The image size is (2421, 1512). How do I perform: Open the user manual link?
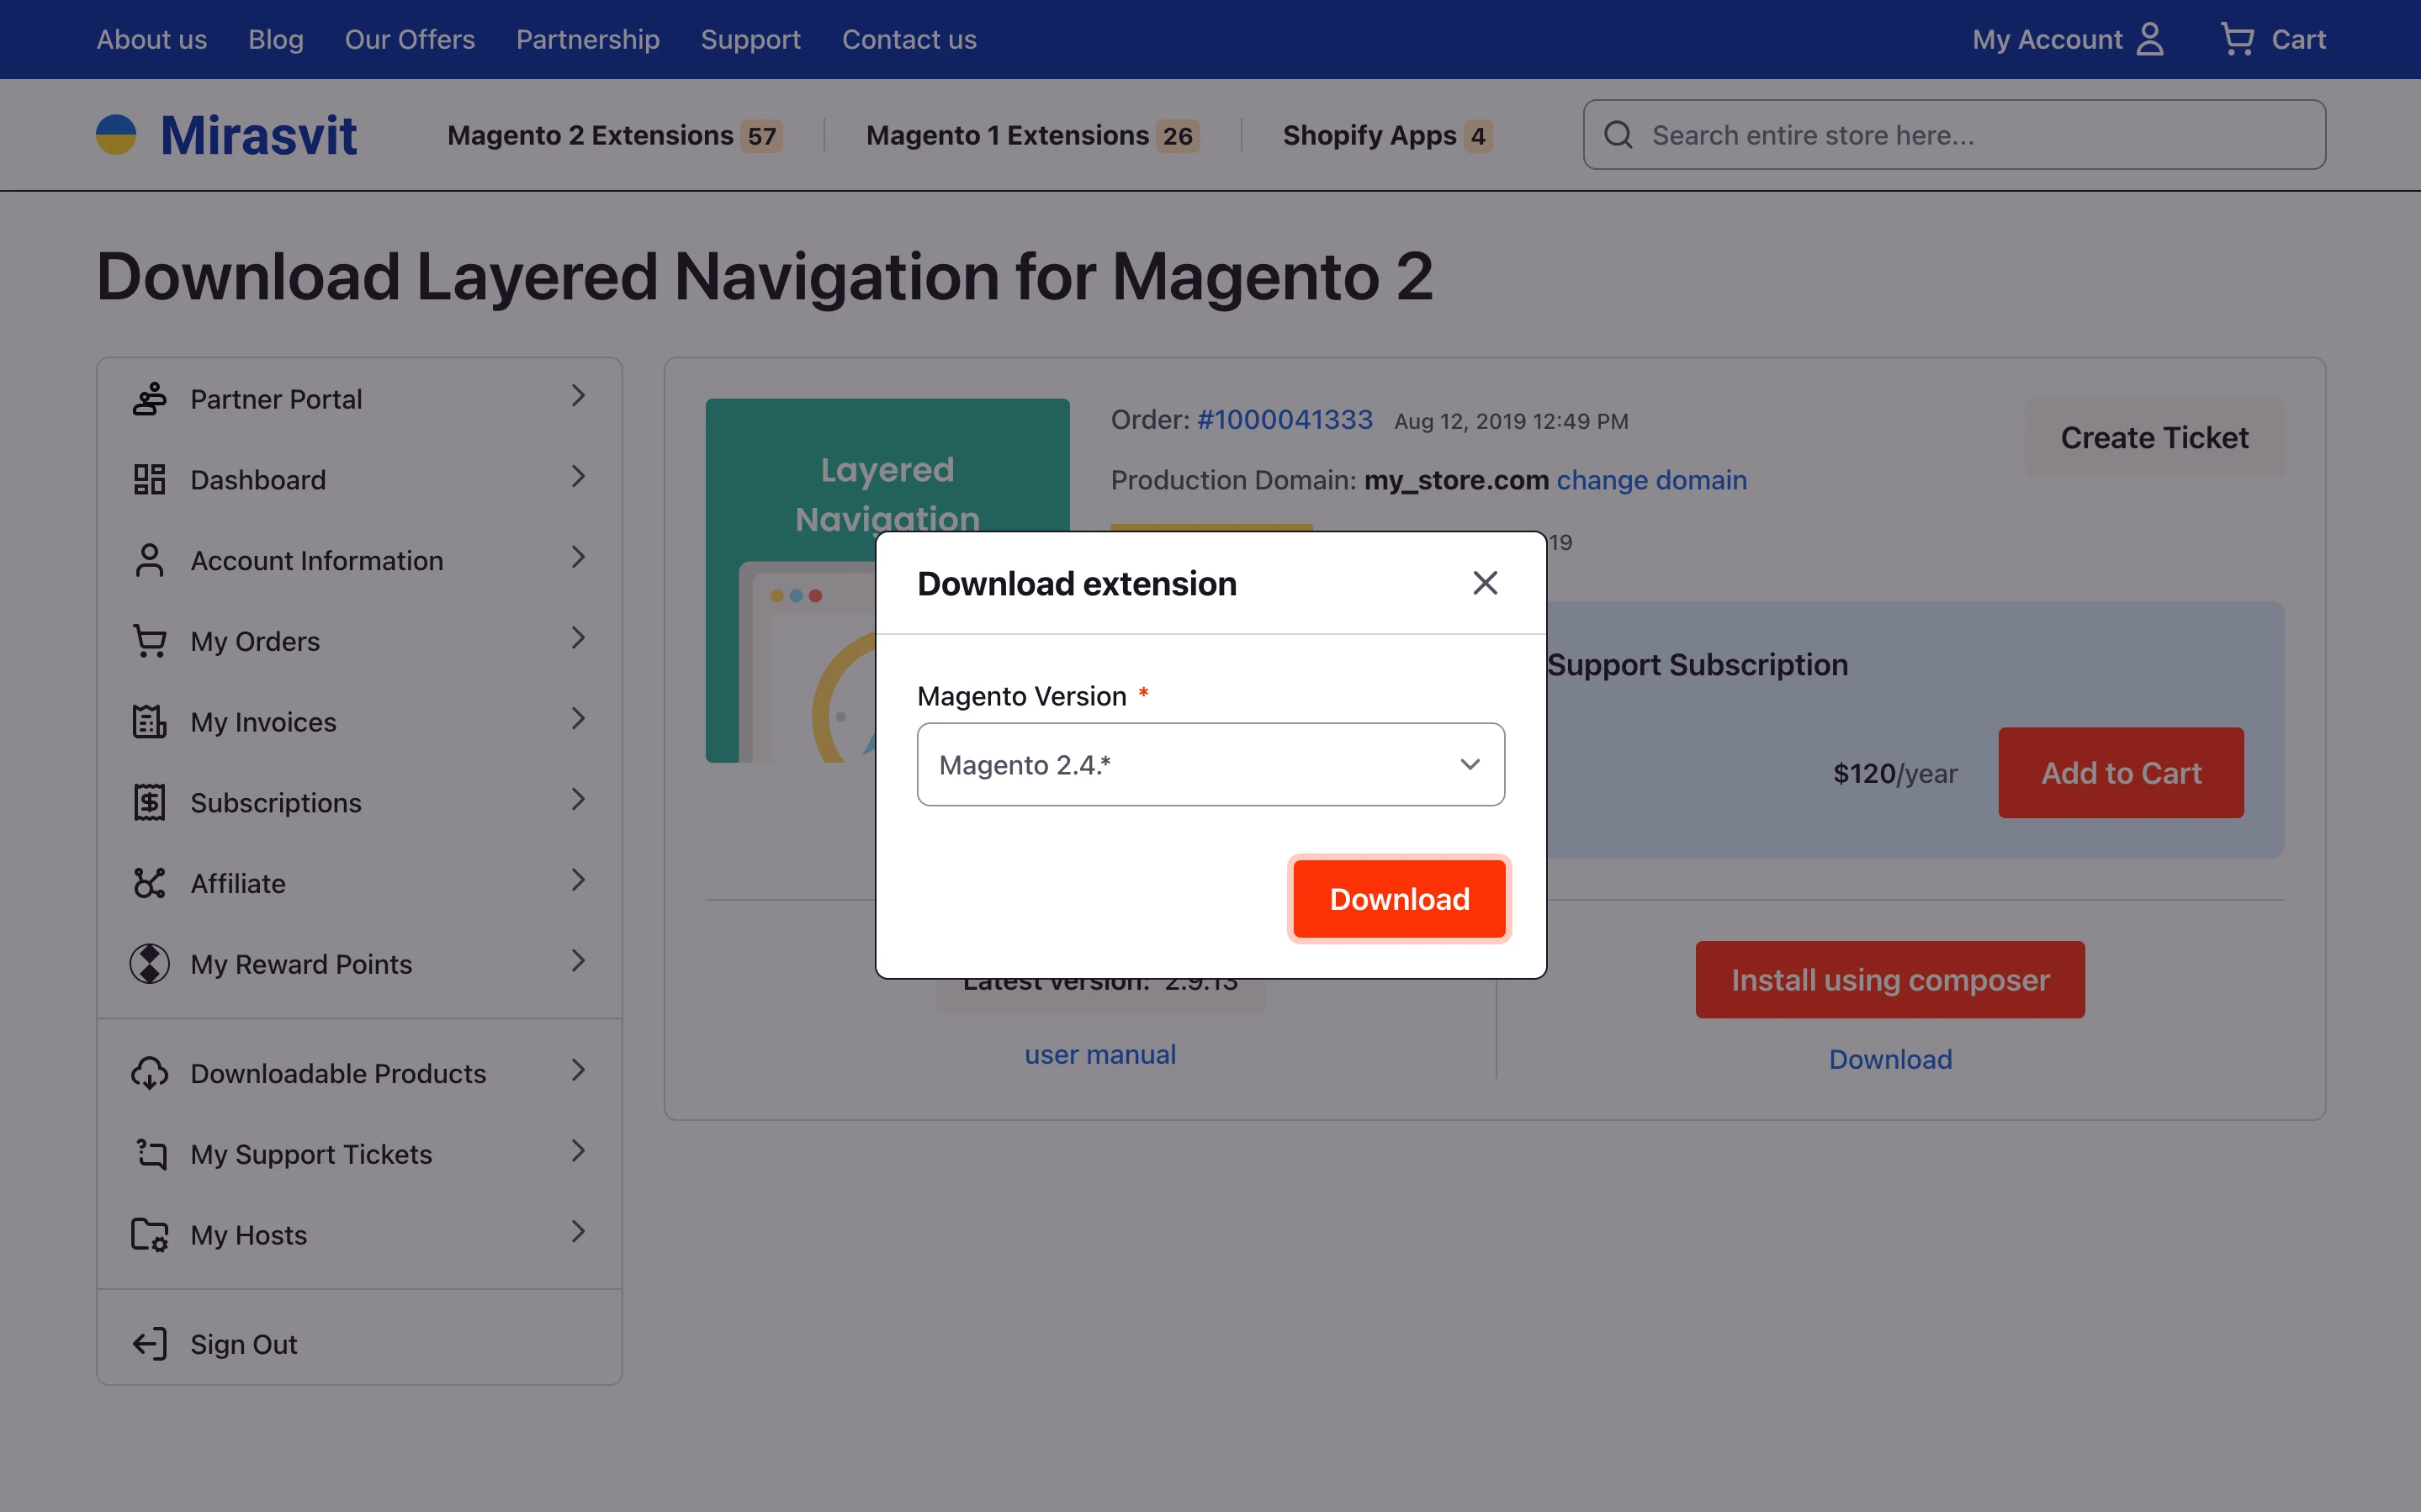pos(1099,1053)
